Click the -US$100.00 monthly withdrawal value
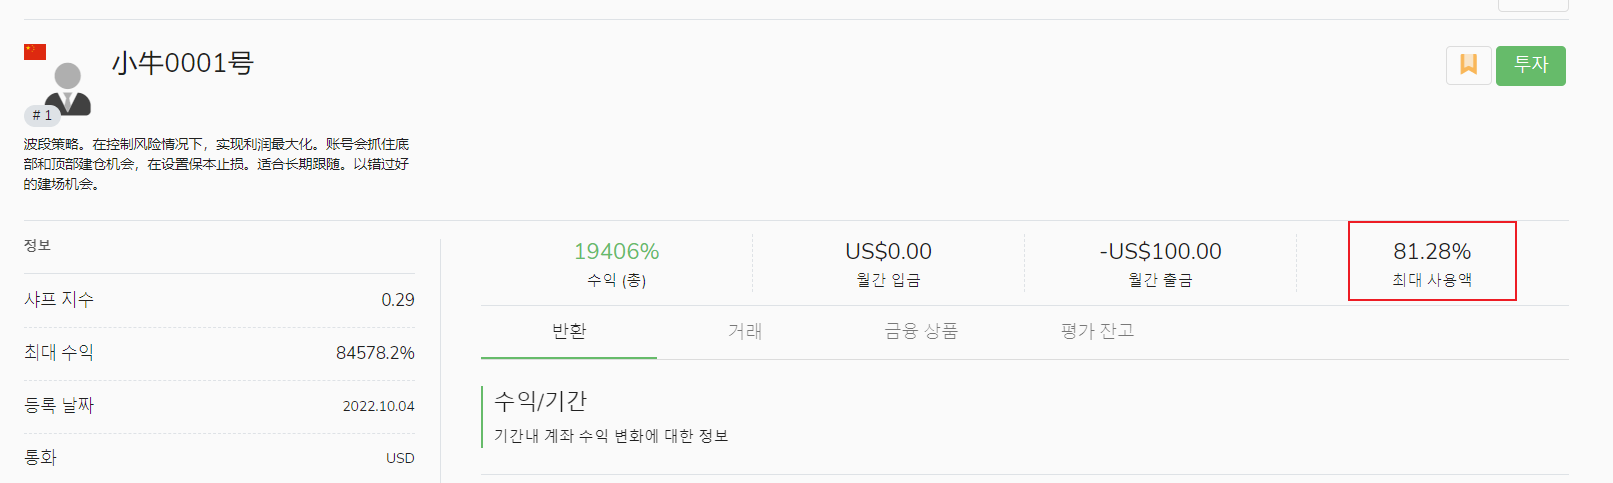The width and height of the screenshot is (1613, 483). 1160,251
